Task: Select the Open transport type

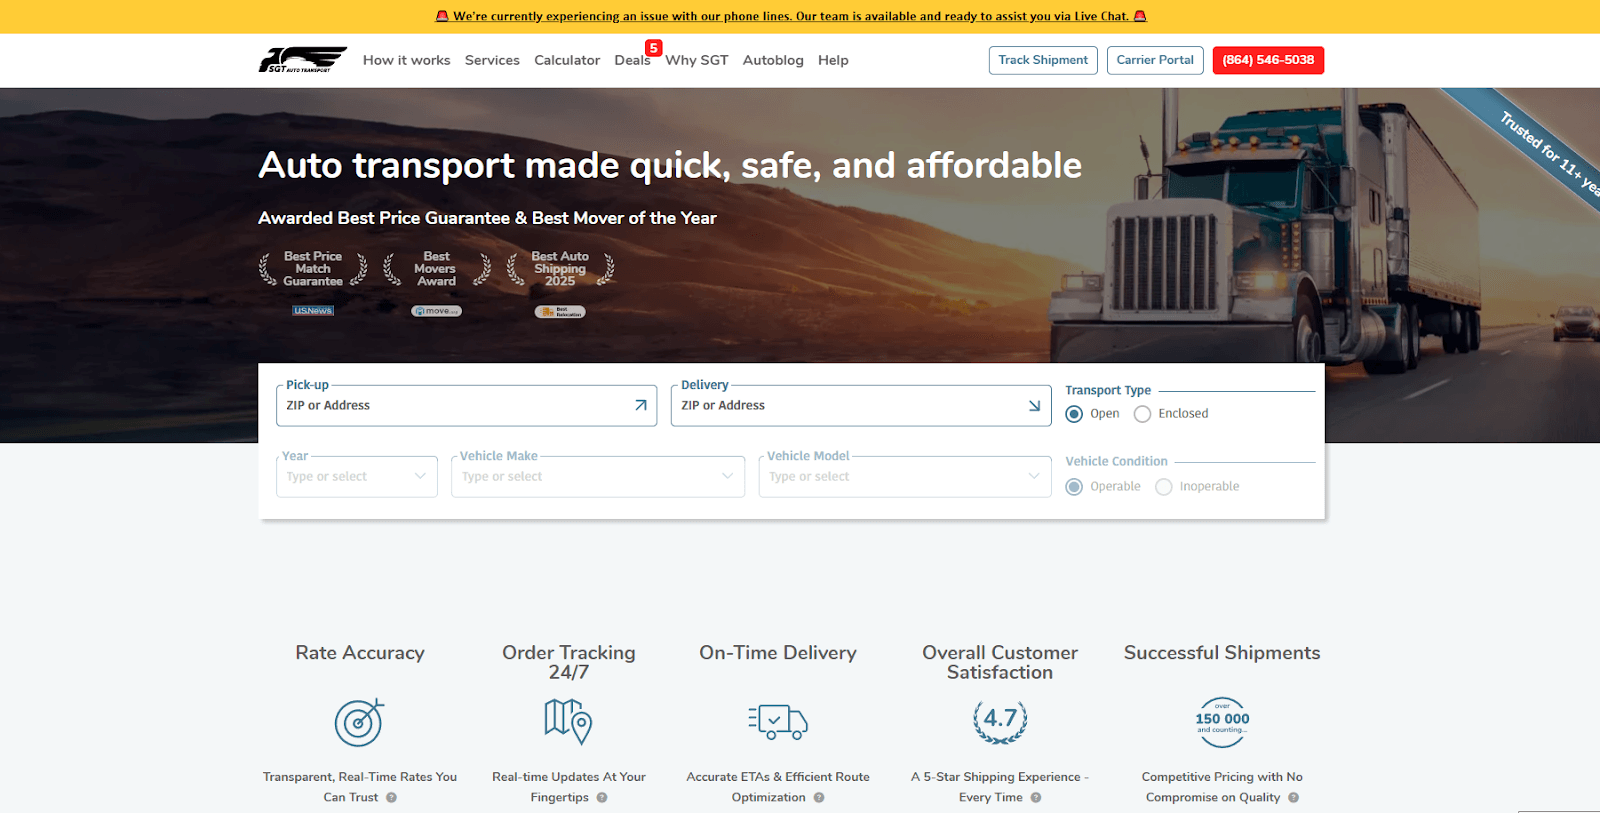Action: 1074,414
